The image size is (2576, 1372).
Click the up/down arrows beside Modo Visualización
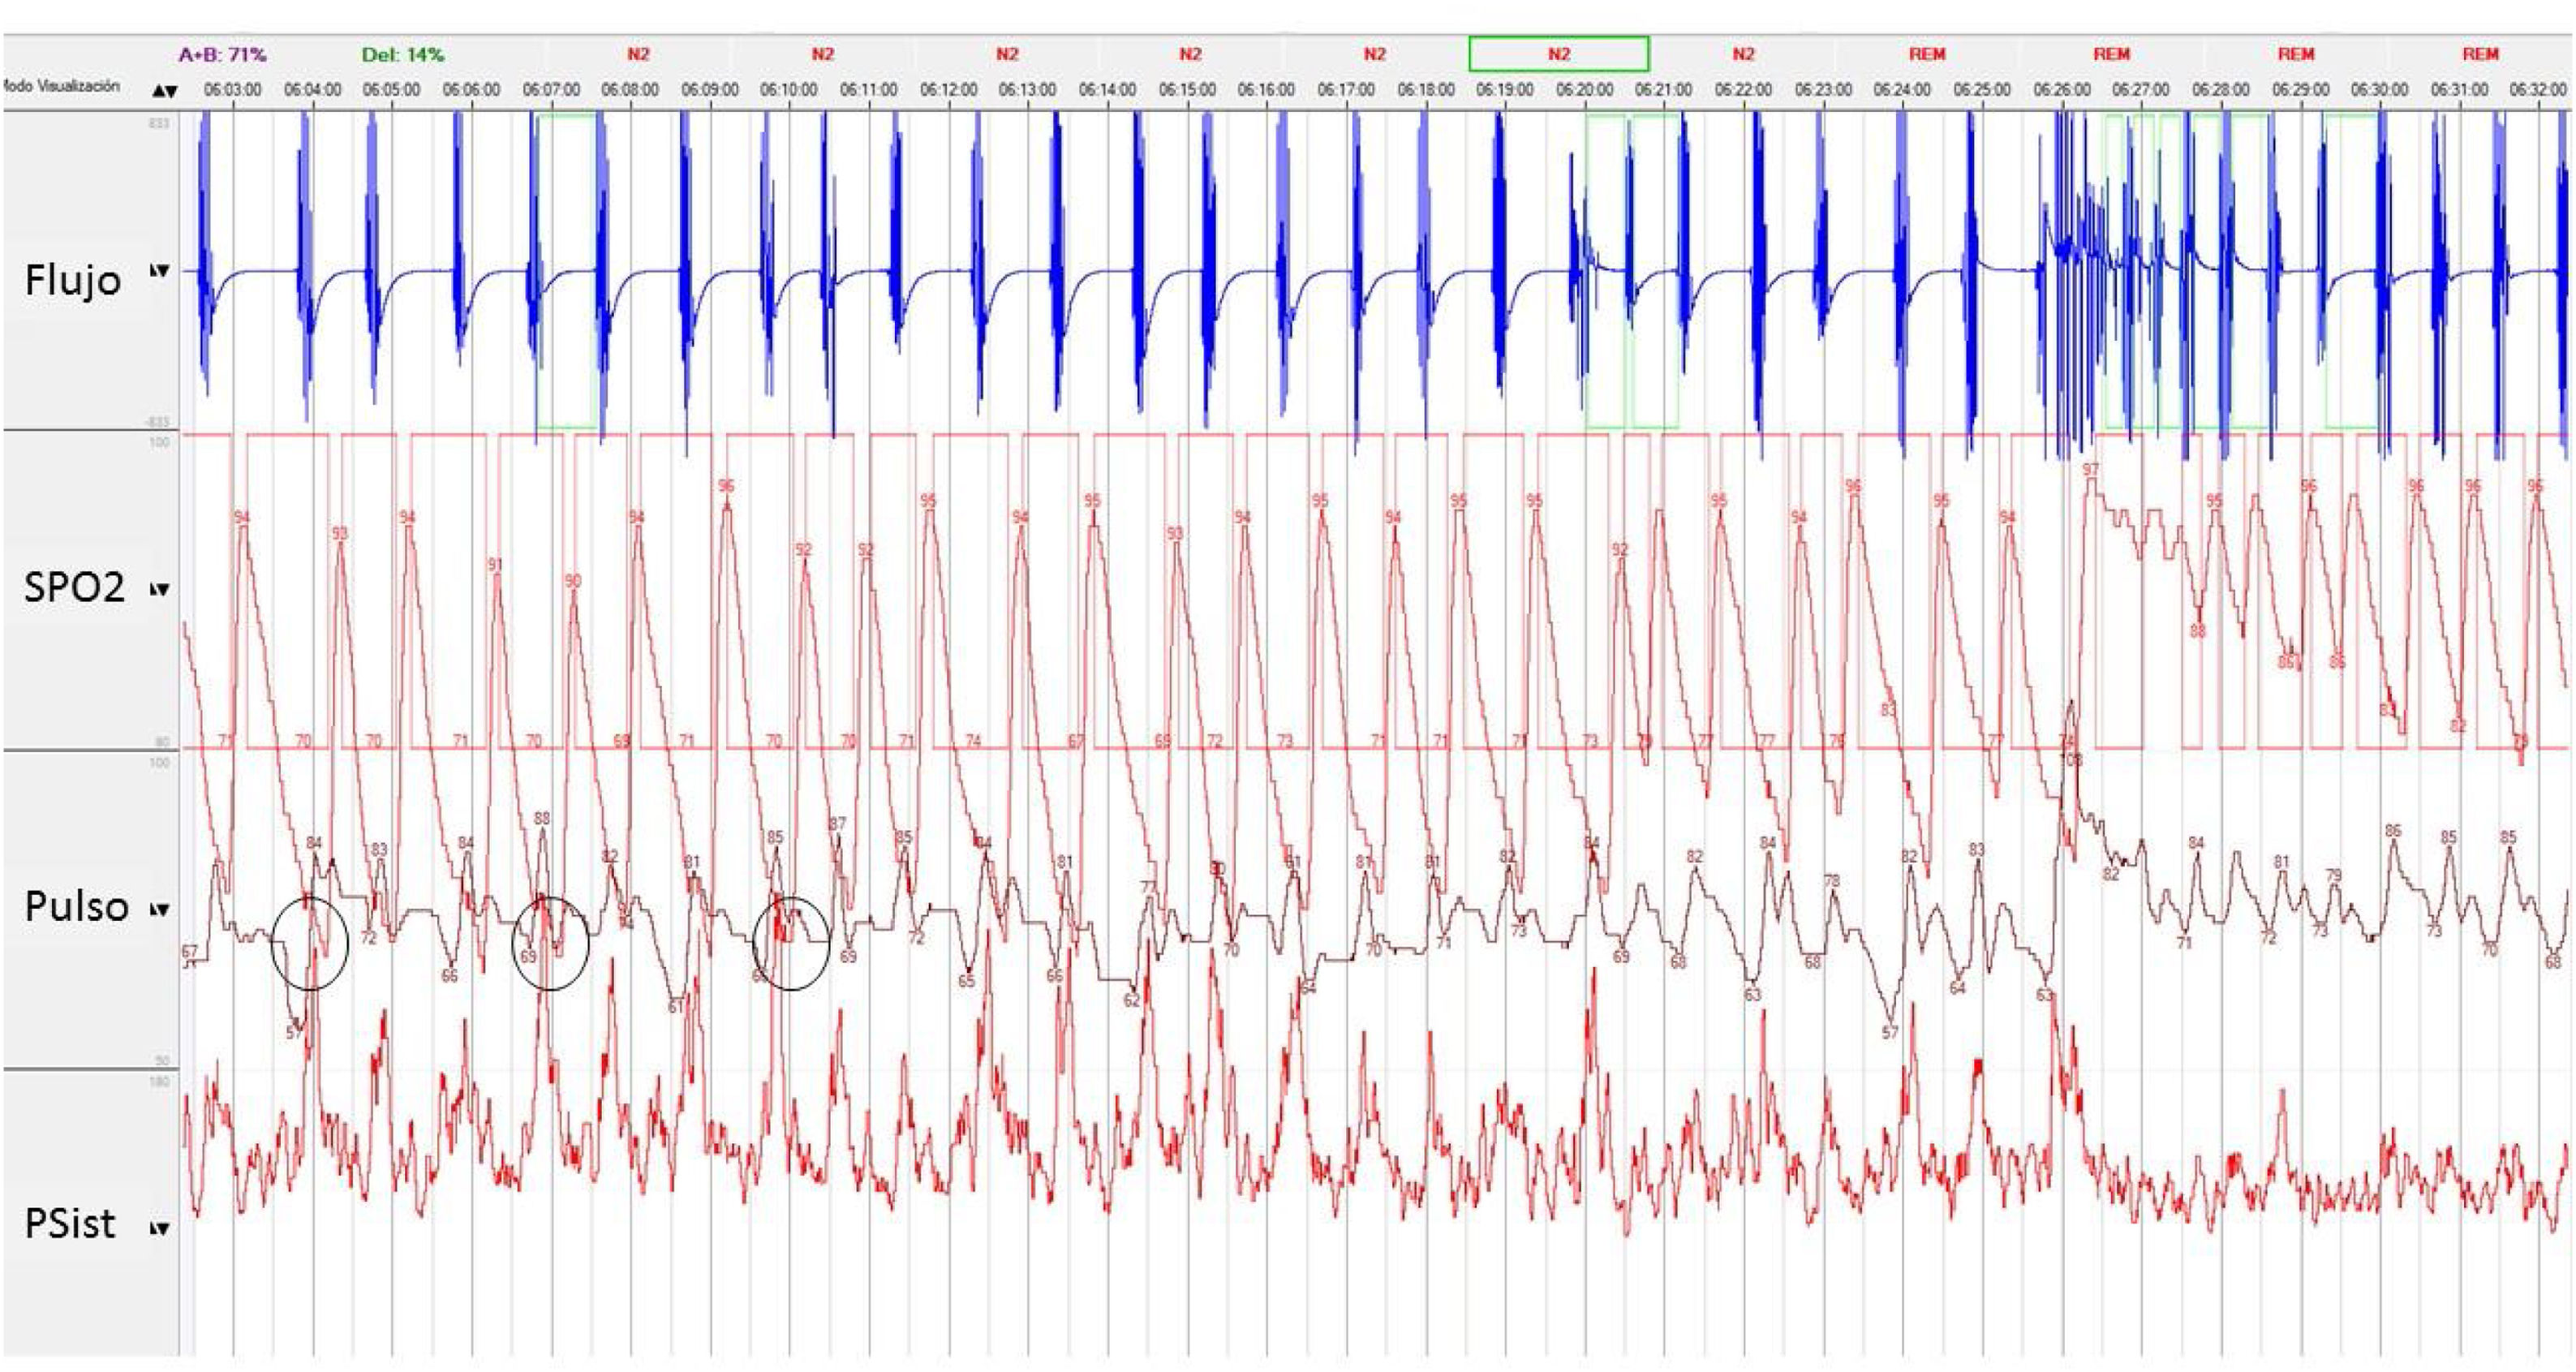(165, 91)
